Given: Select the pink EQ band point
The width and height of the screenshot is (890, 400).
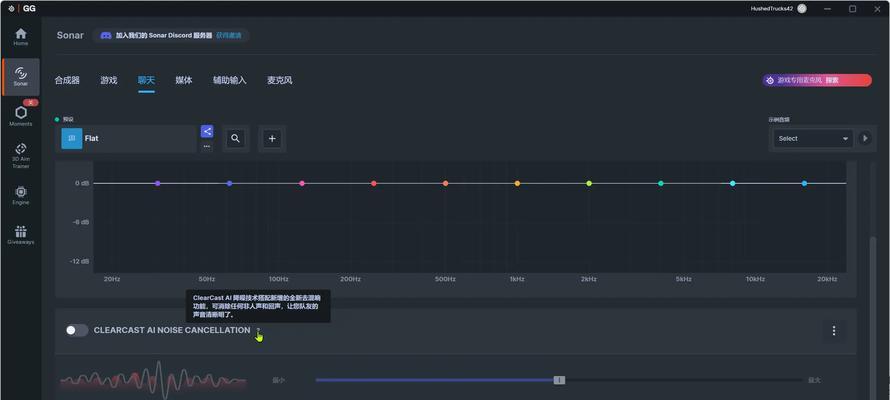Looking at the screenshot, I should [302, 183].
